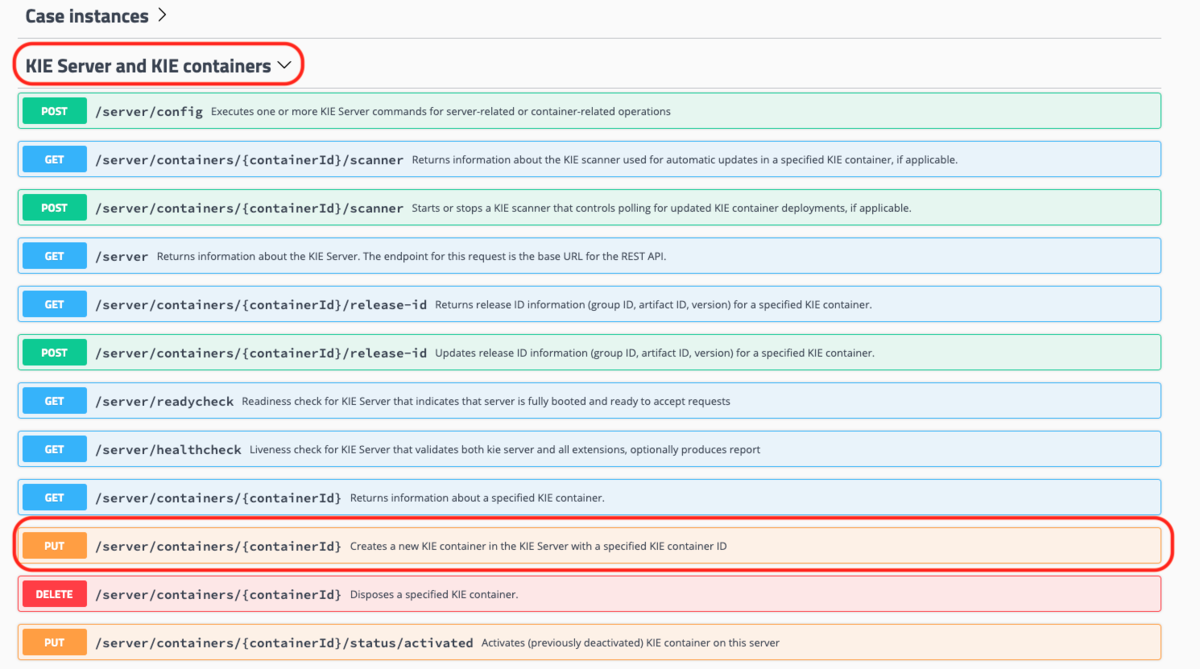Open 'Returns information about the KIE Server' description
The image size is (1200, 669).
tap(411, 257)
